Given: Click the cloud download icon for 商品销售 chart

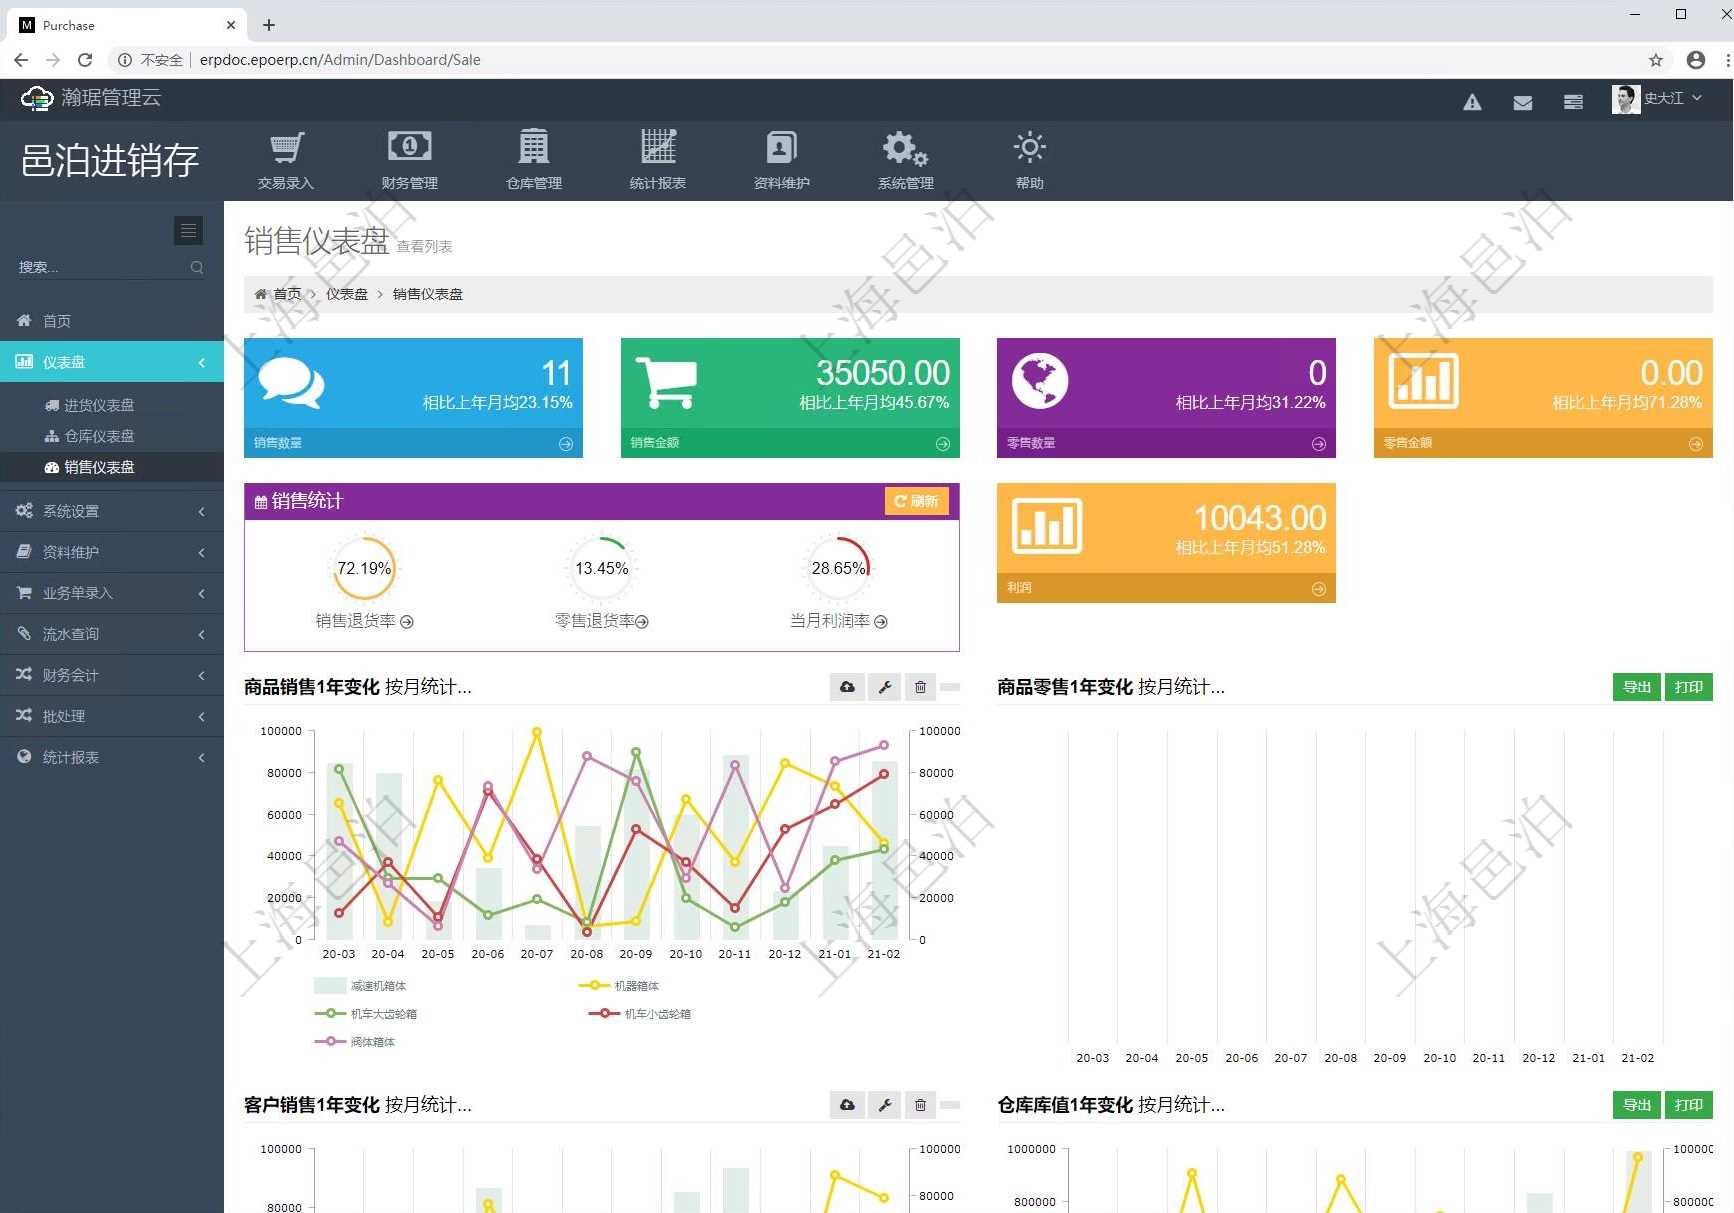Looking at the screenshot, I should pos(847,687).
